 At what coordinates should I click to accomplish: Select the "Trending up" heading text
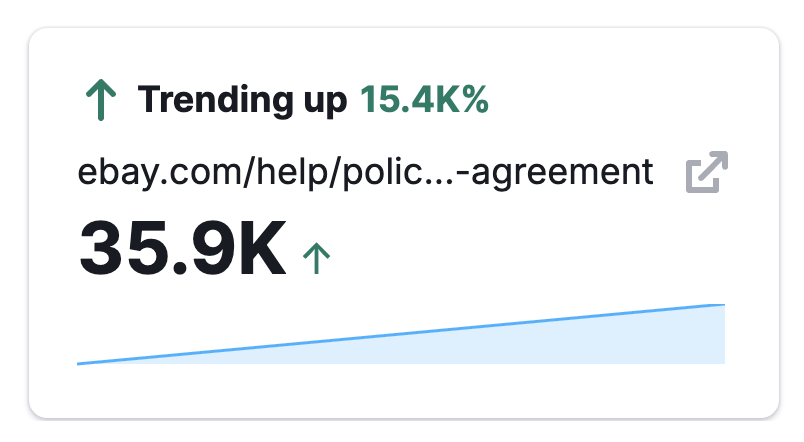coord(243,100)
